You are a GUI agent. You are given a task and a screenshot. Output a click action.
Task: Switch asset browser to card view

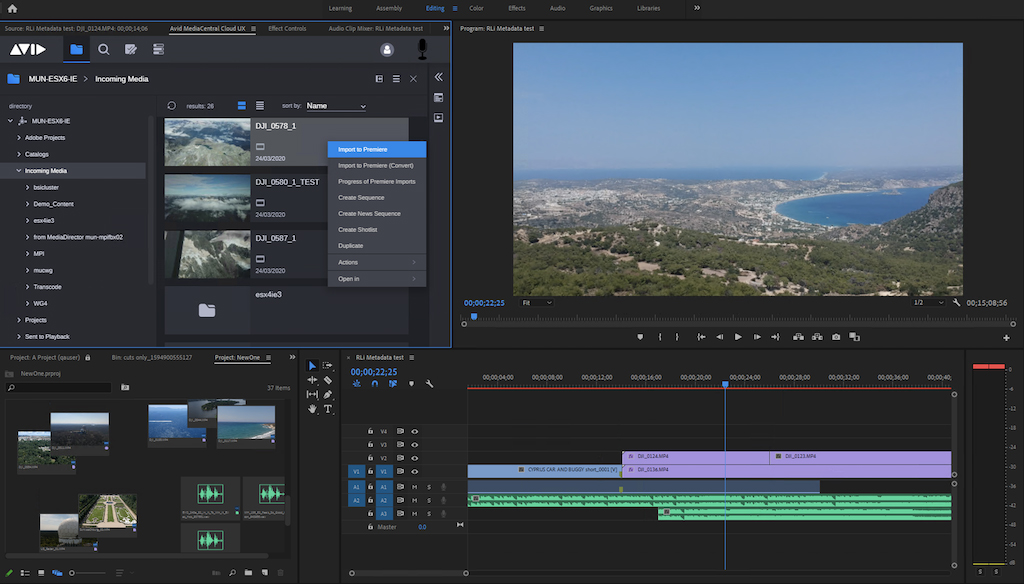[x=242, y=106]
